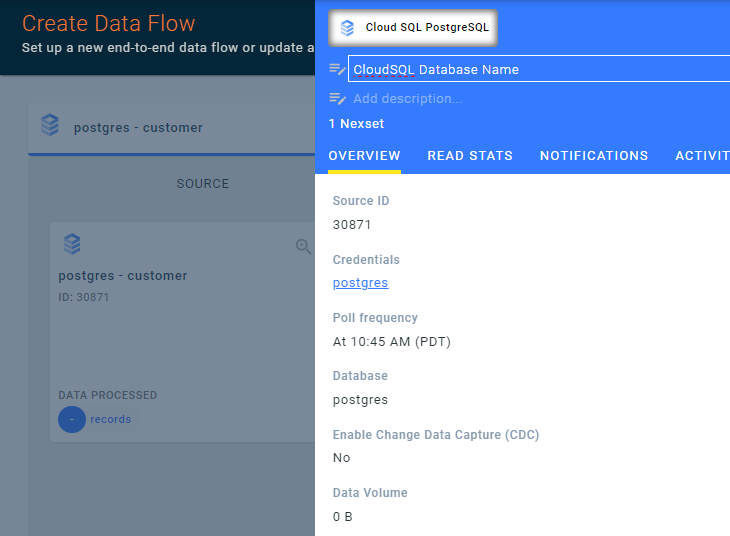The height and width of the screenshot is (536, 730).
Task: Click the edit icon beside Add description
Action: coord(337,99)
